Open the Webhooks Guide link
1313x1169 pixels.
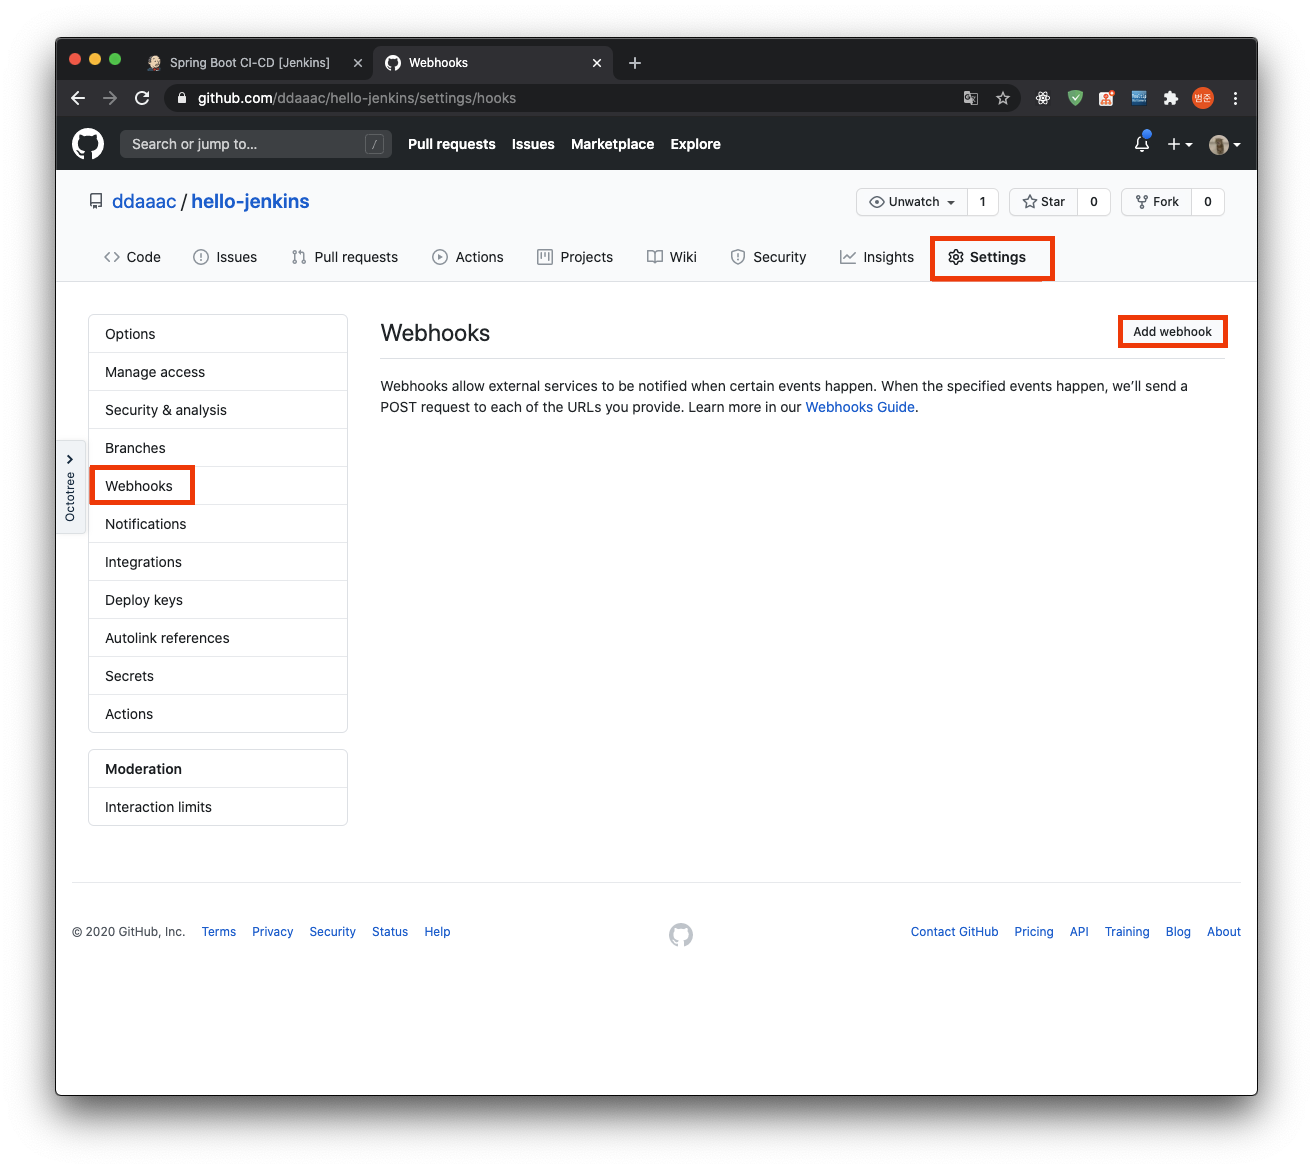pos(860,407)
